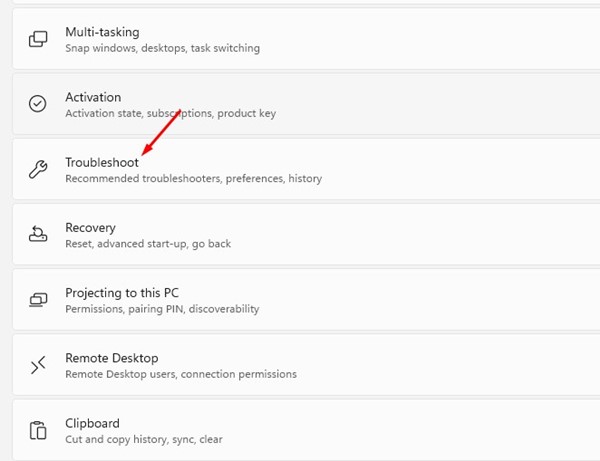This screenshot has height=461, width=600.
Task: Open Projecting to this PC title
Action: pyautogui.click(x=122, y=293)
